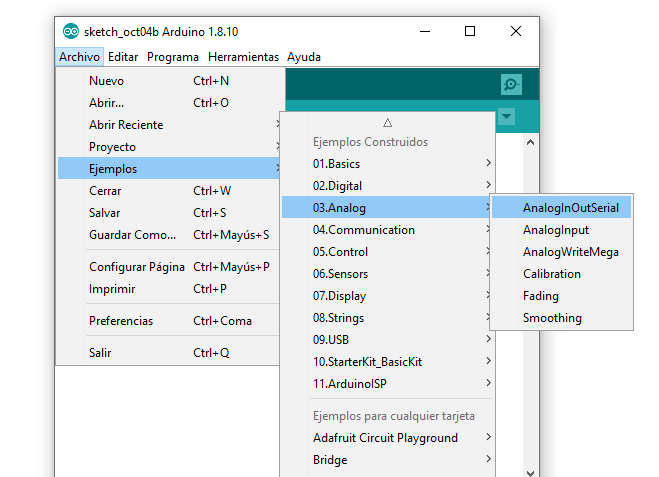Open the Programa menu
This screenshot has height=477, width=659.
(173, 57)
